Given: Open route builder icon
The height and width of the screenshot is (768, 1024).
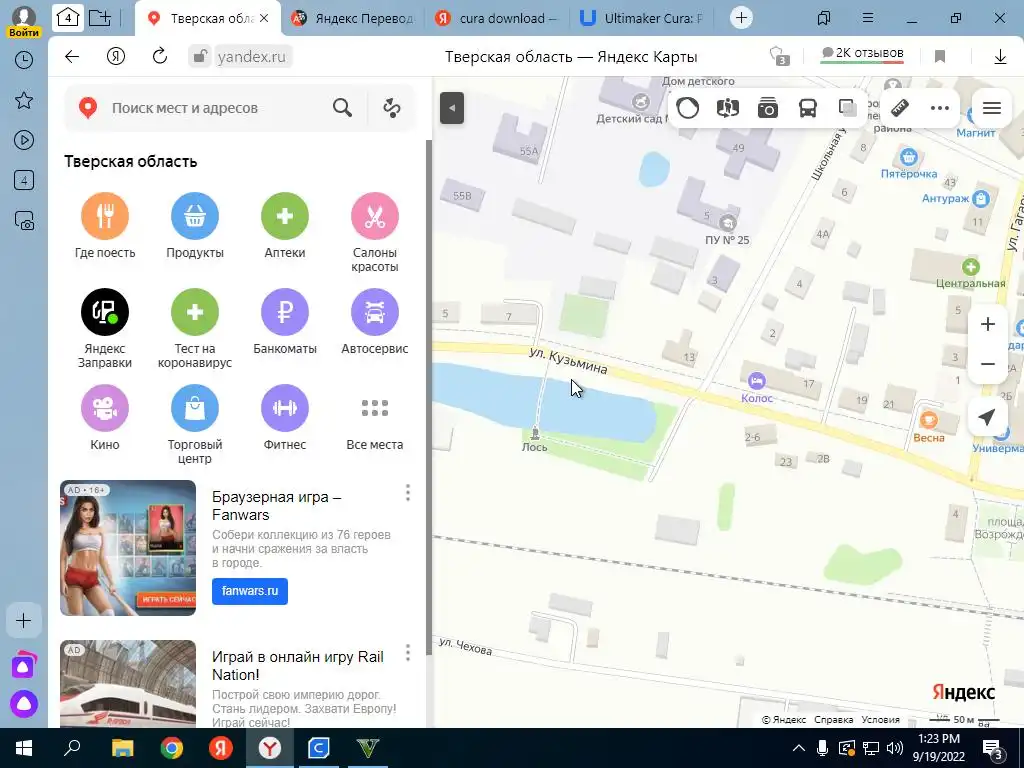Looking at the screenshot, I should (392, 108).
